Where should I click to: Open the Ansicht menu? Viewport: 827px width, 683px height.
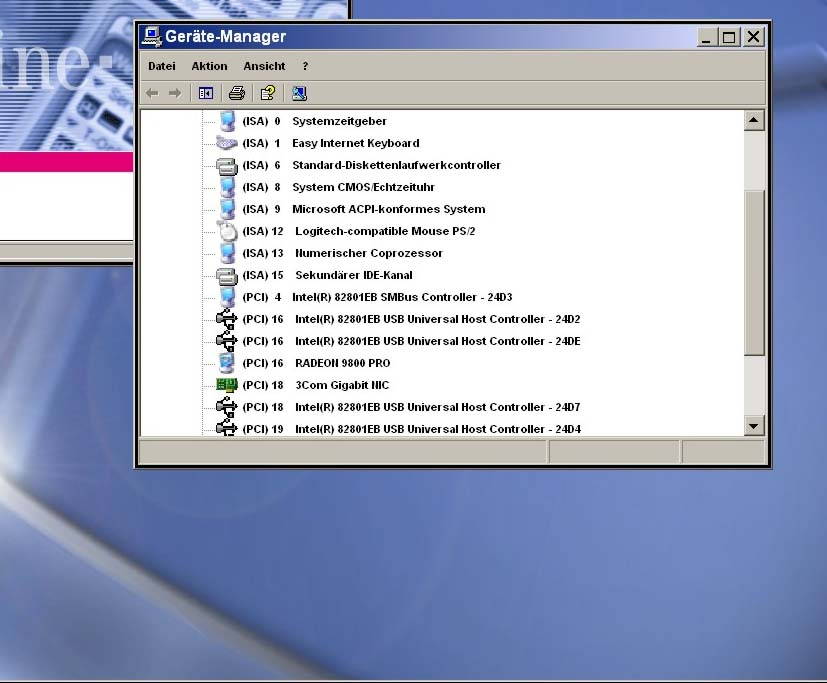point(264,66)
